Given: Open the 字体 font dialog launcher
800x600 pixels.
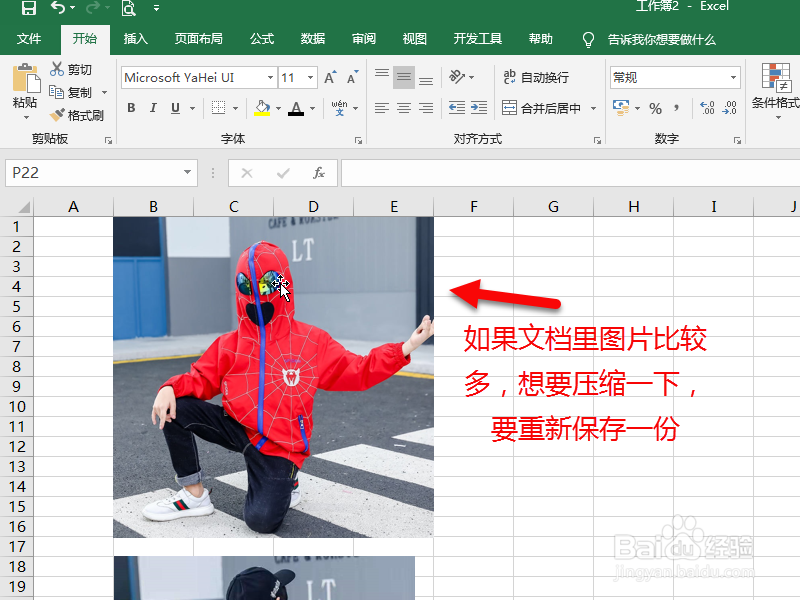Looking at the screenshot, I should point(358,140).
